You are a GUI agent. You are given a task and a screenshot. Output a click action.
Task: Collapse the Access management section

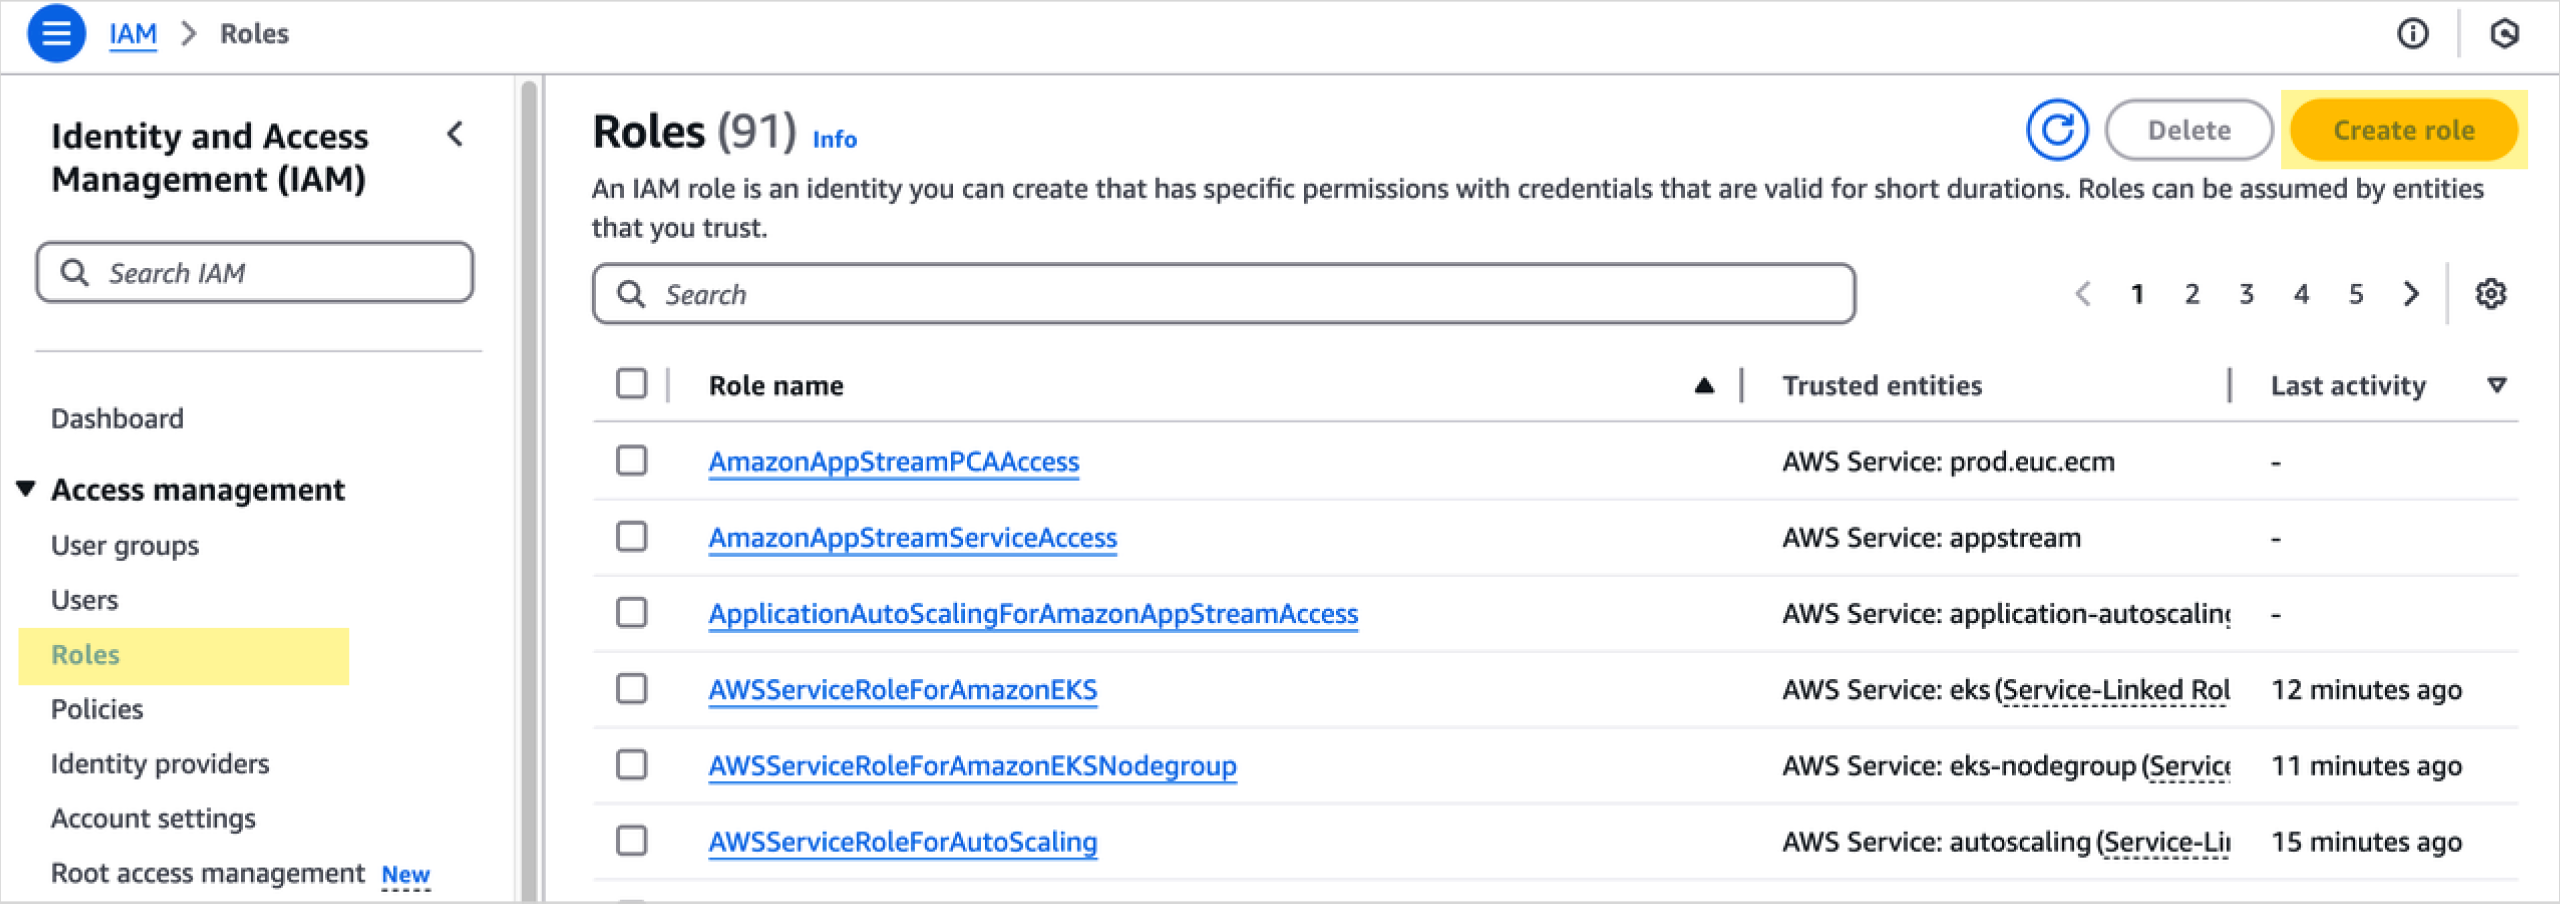[26, 489]
